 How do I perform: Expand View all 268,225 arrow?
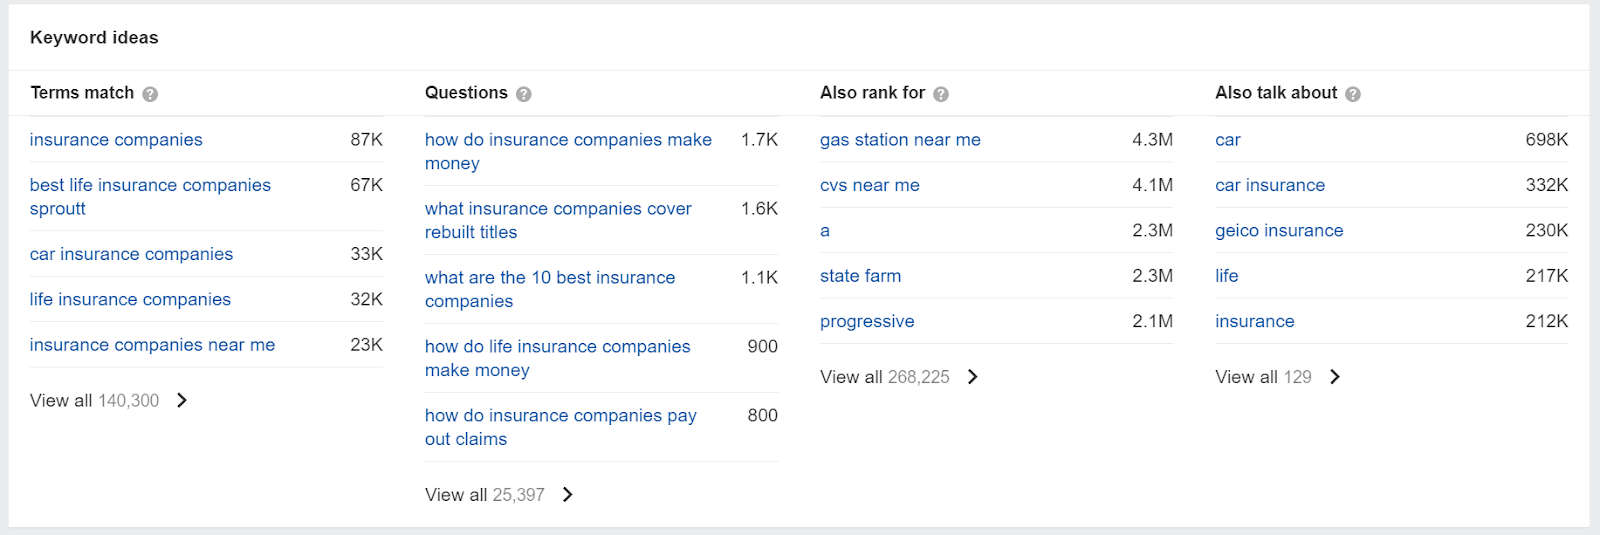point(973,377)
